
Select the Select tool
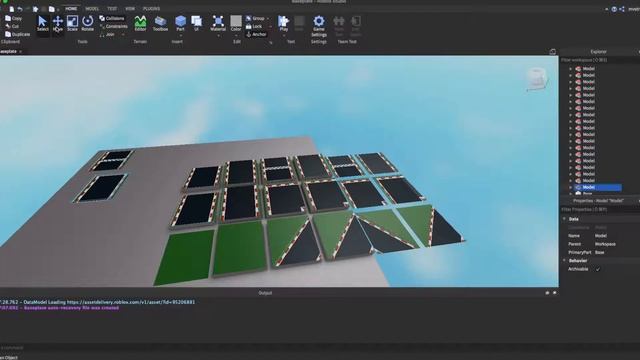click(42, 24)
